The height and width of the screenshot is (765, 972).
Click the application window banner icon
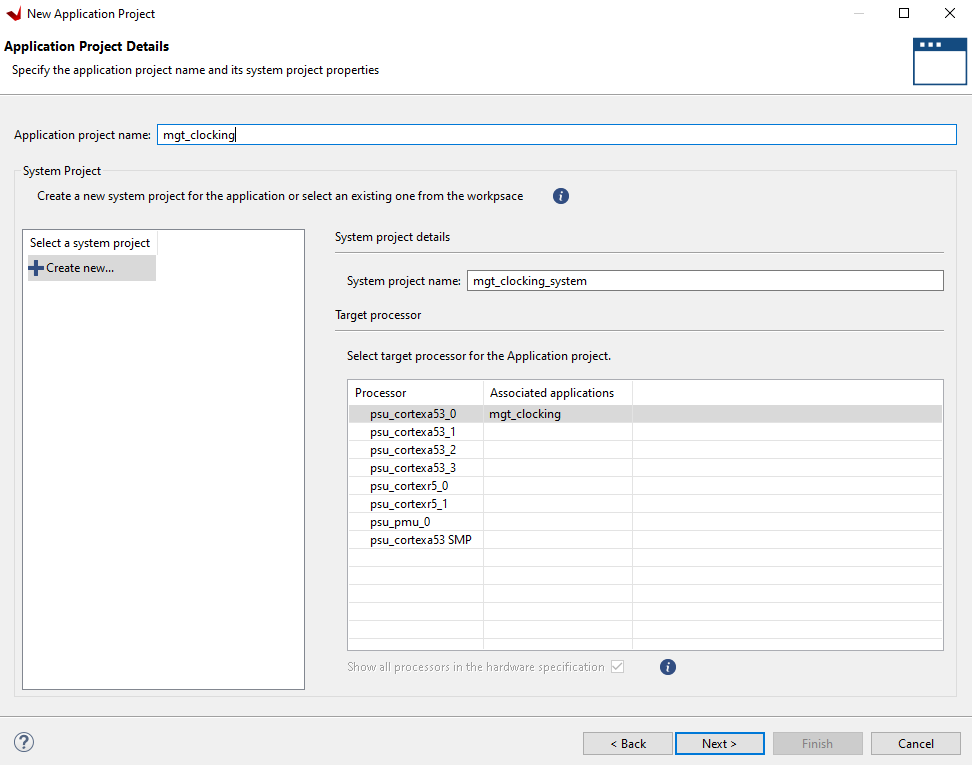(x=939, y=61)
